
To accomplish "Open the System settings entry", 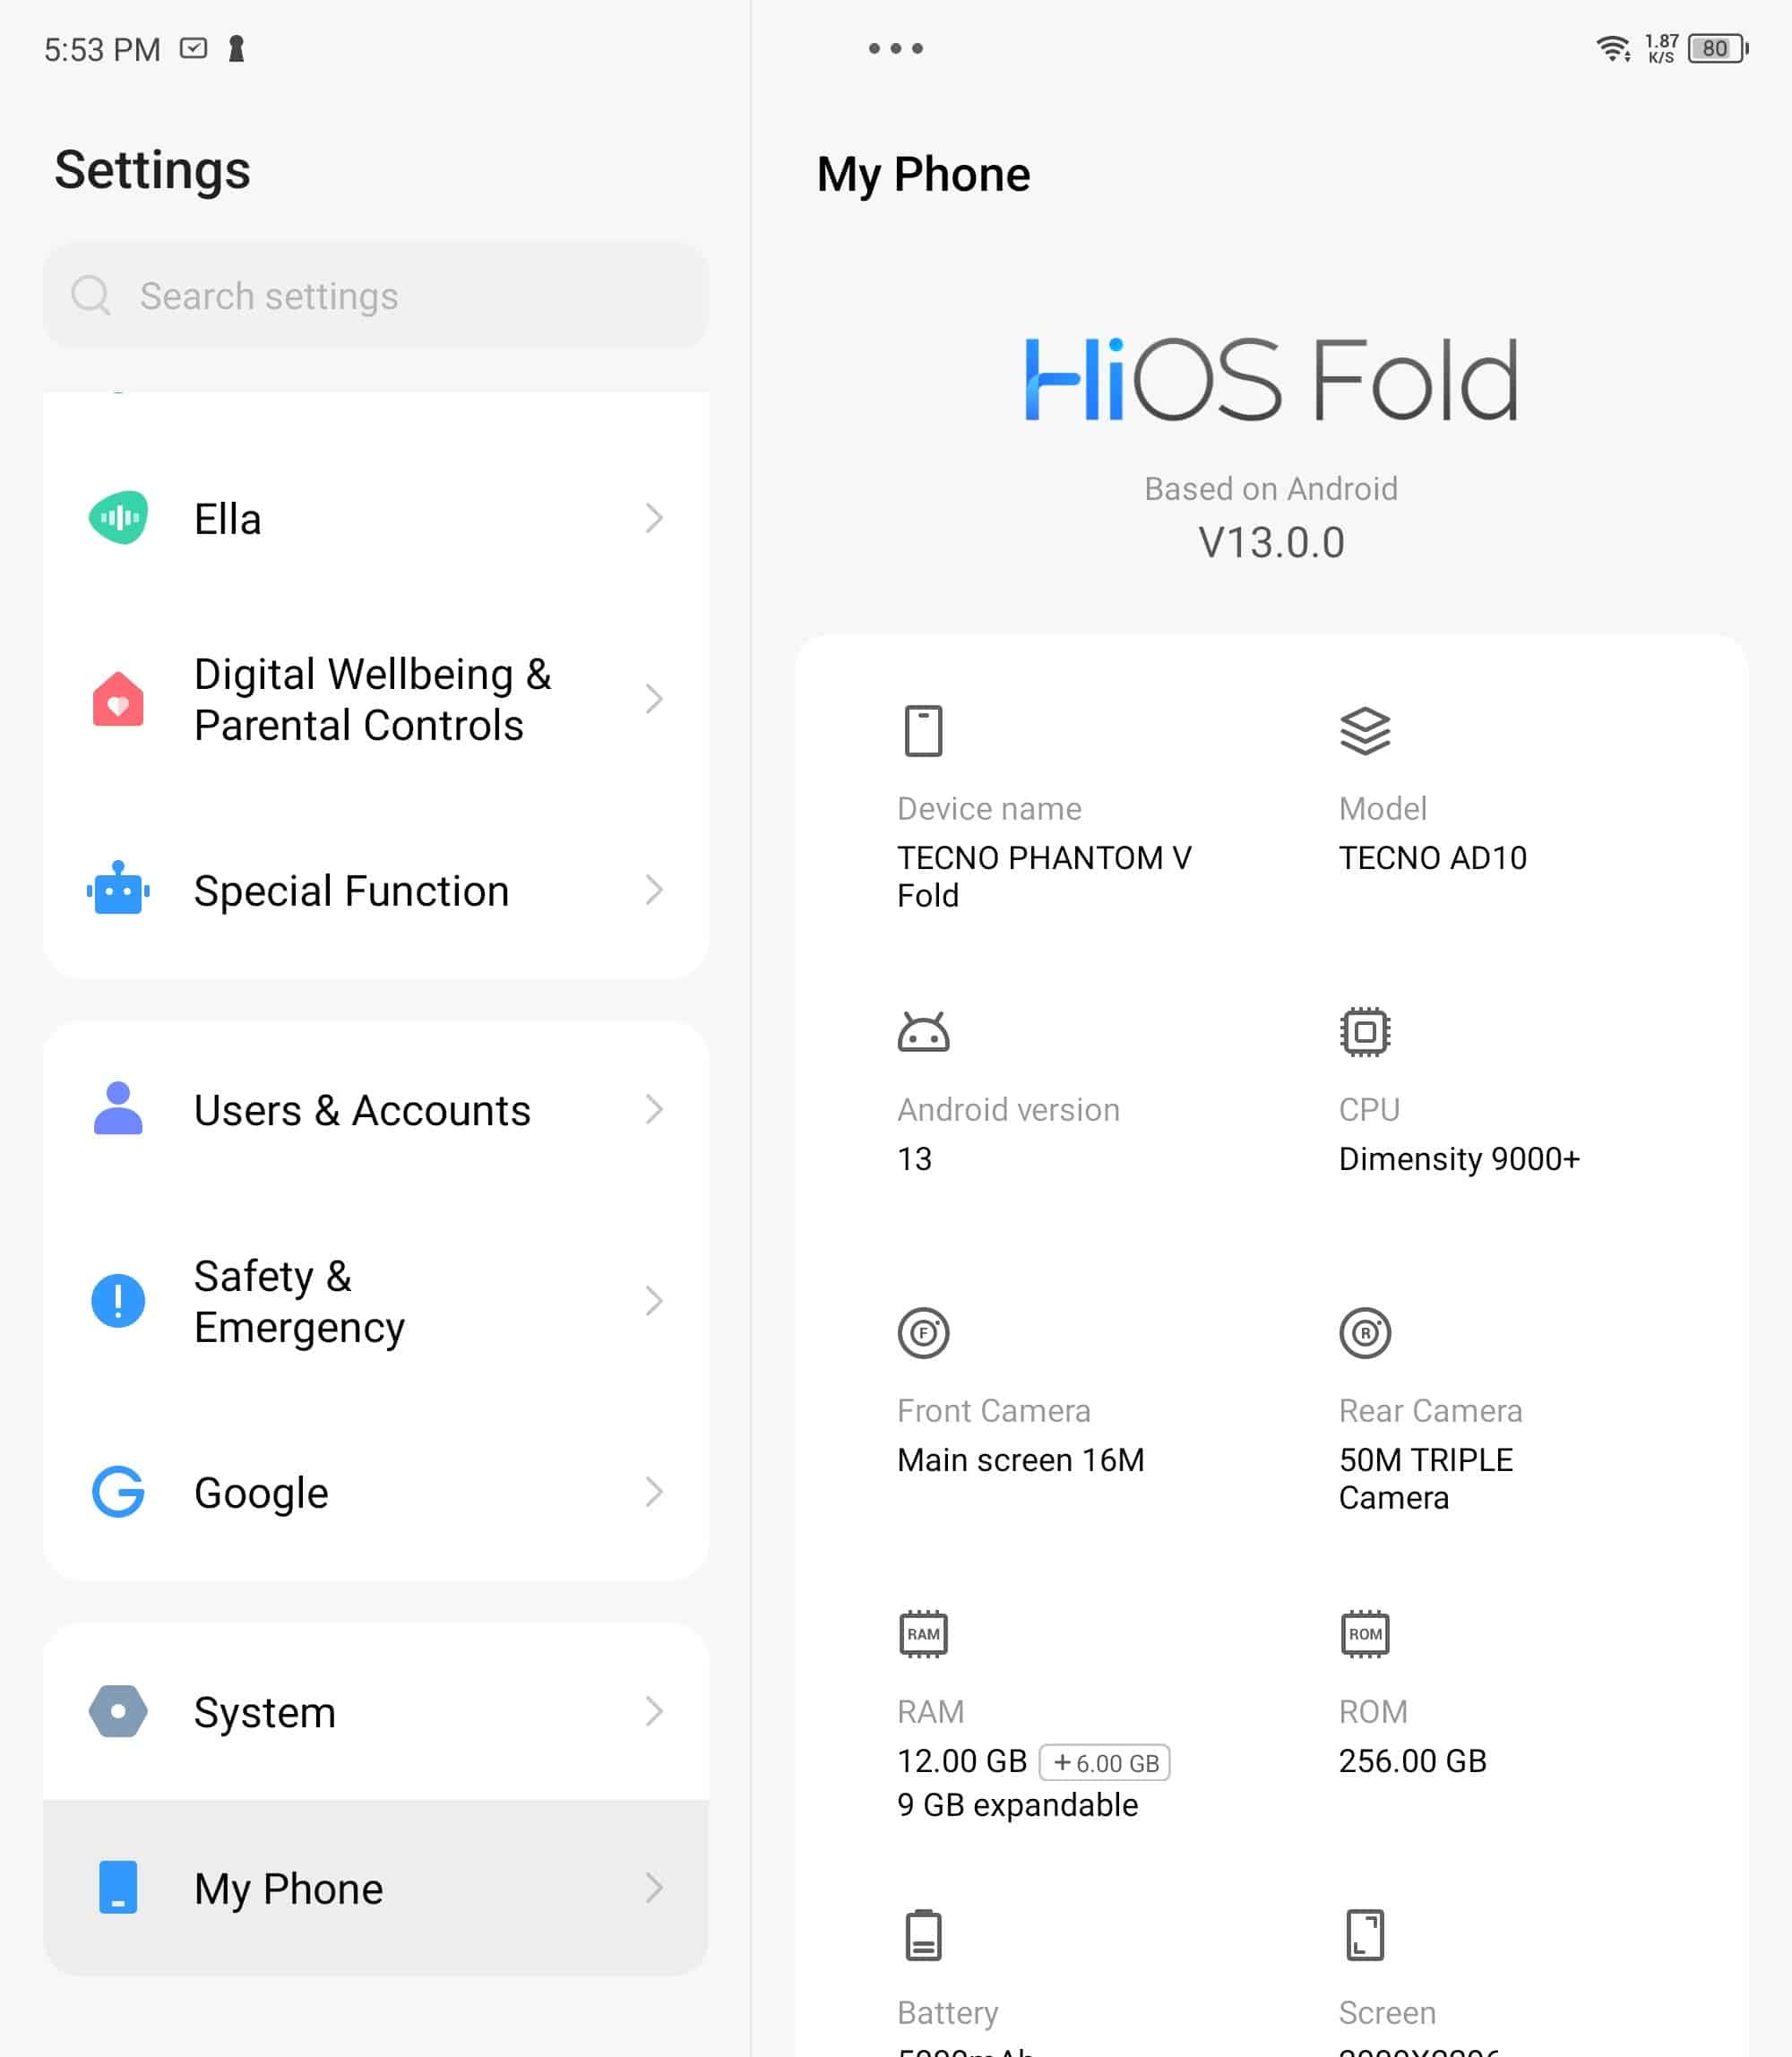I will coord(376,1711).
